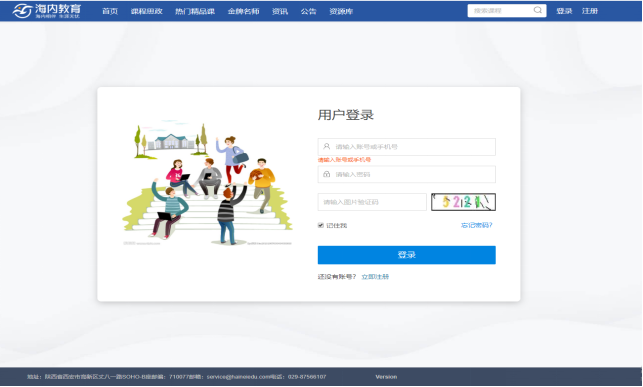Click the magnifier search icon

click(538, 10)
